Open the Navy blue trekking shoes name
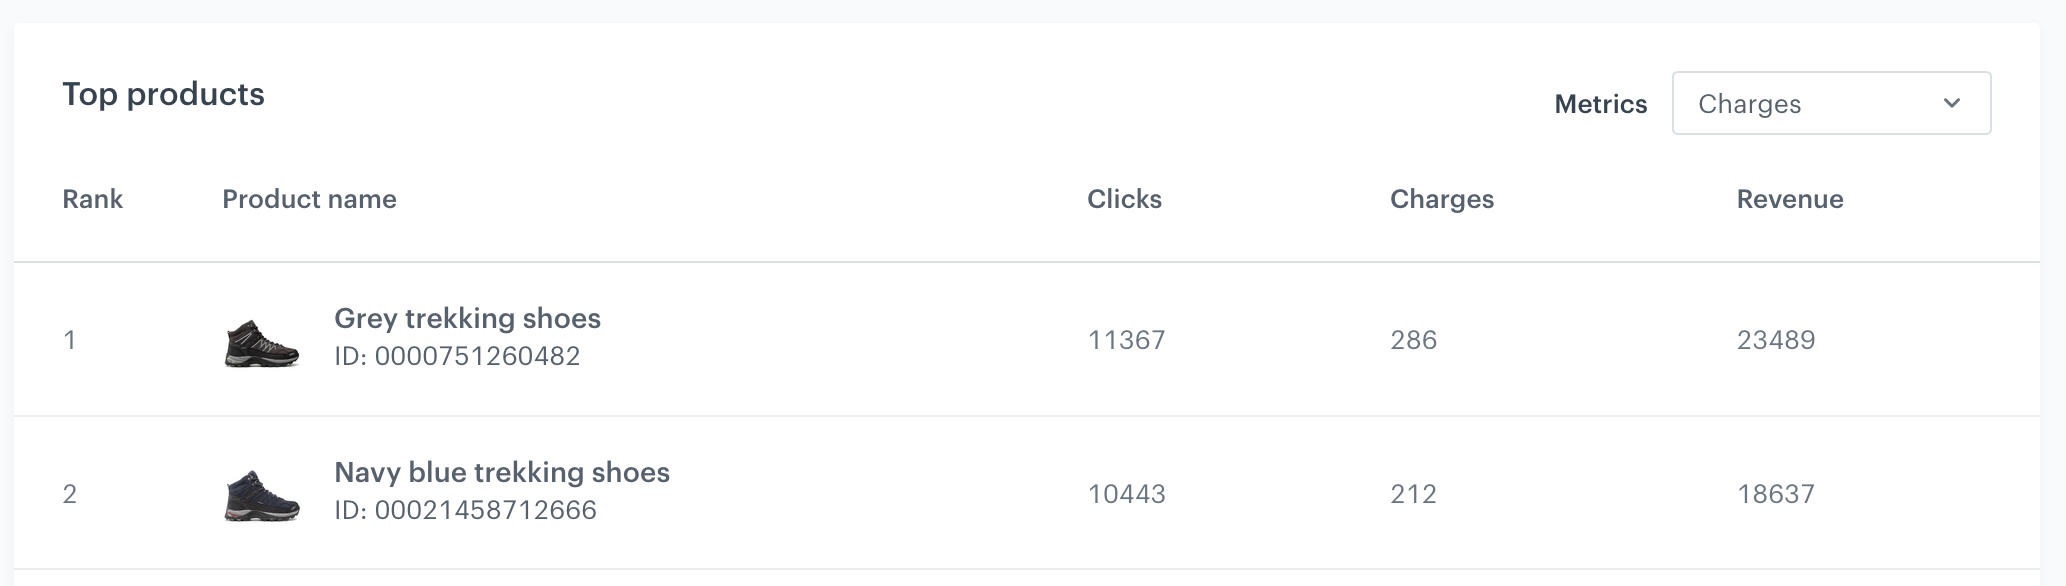Viewport: 2066px width, 586px height. (x=501, y=472)
